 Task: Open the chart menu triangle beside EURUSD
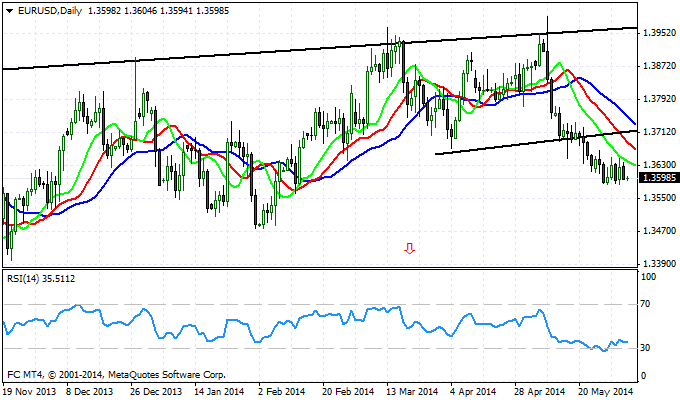tap(9, 11)
